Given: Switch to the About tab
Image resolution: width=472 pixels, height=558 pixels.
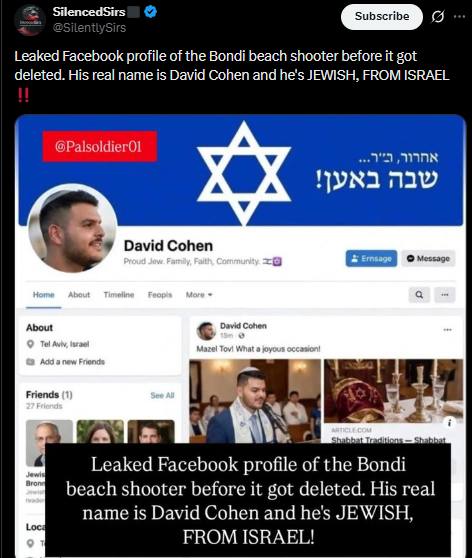Looking at the screenshot, I should [79, 295].
